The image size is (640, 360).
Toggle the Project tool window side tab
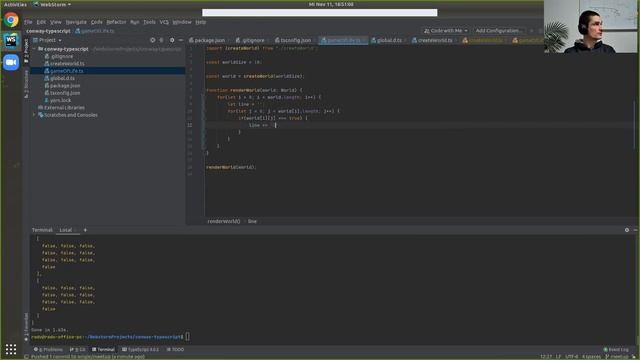[x=27, y=51]
